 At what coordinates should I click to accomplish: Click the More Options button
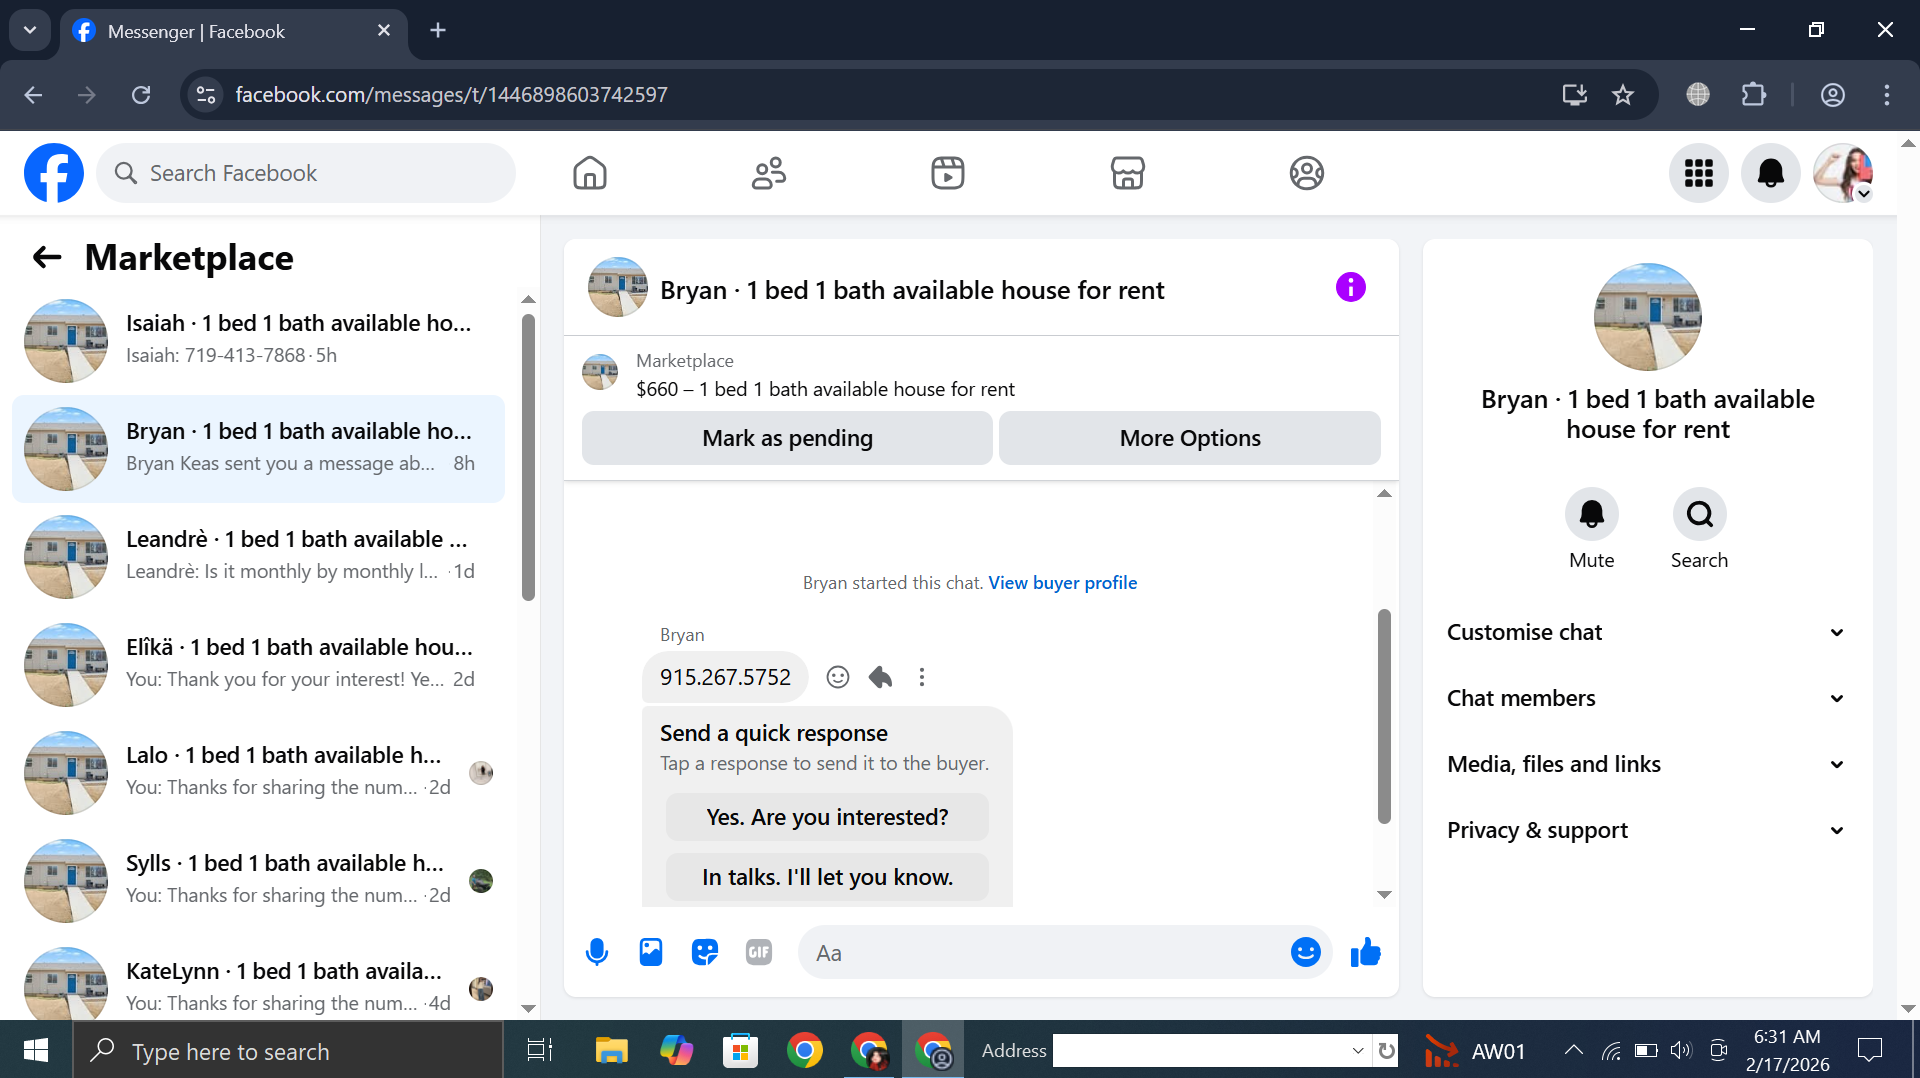(1190, 438)
